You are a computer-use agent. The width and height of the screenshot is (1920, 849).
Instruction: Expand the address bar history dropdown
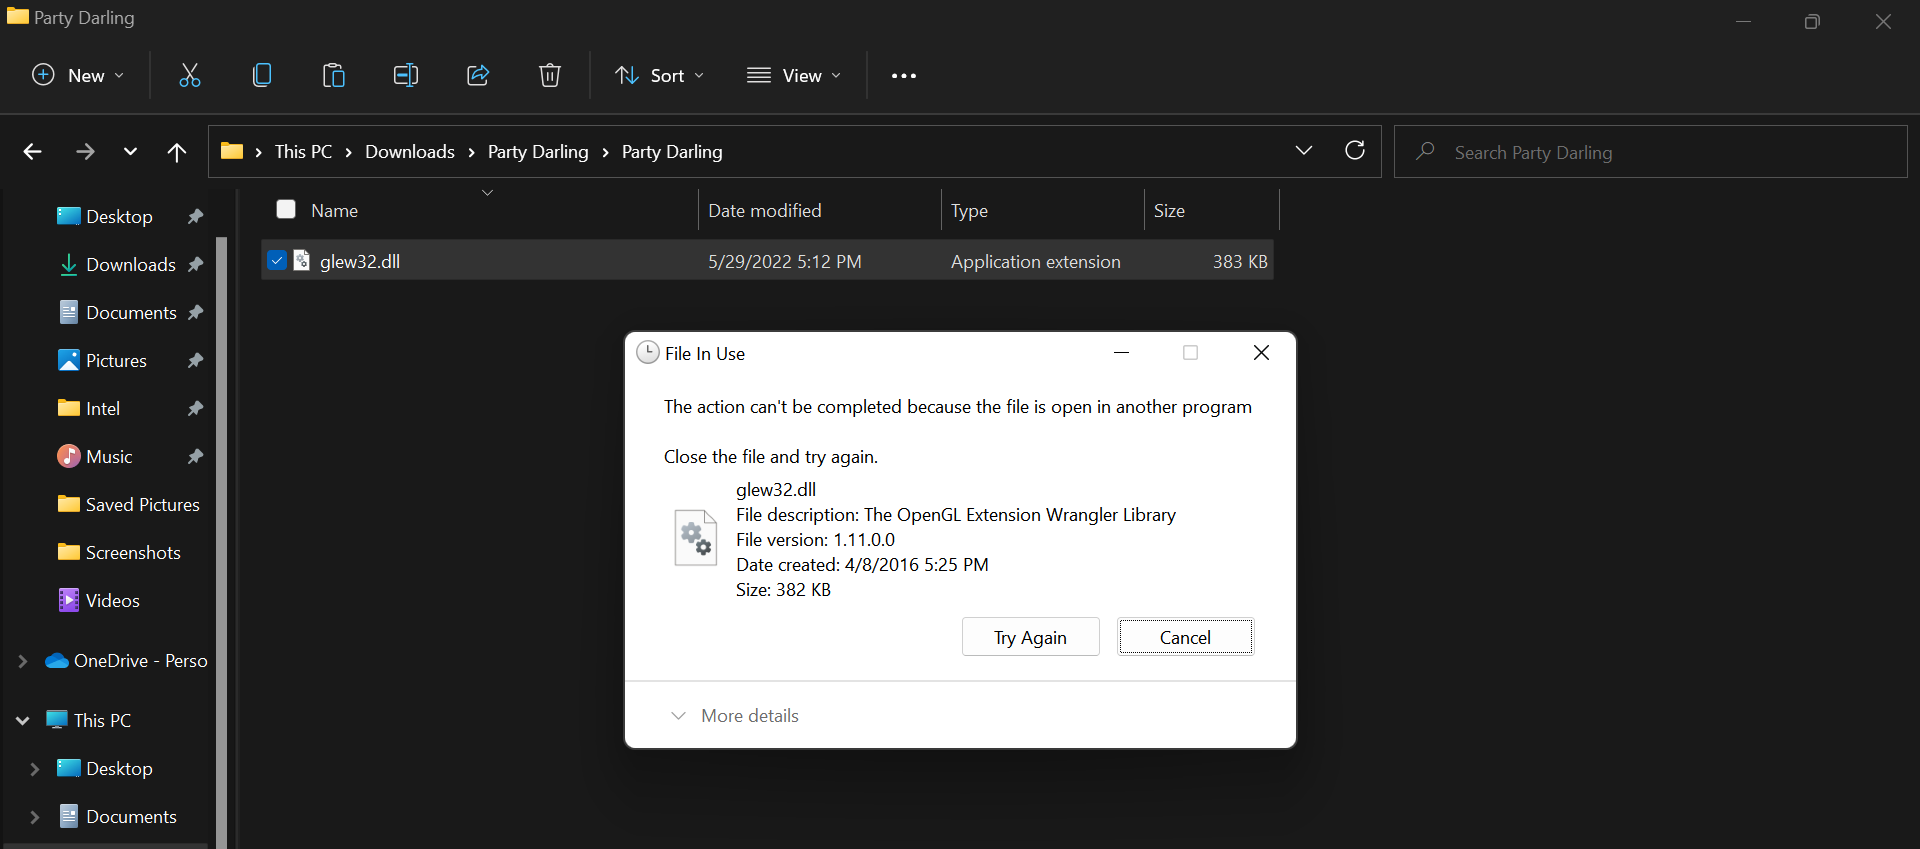point(1304,150)
